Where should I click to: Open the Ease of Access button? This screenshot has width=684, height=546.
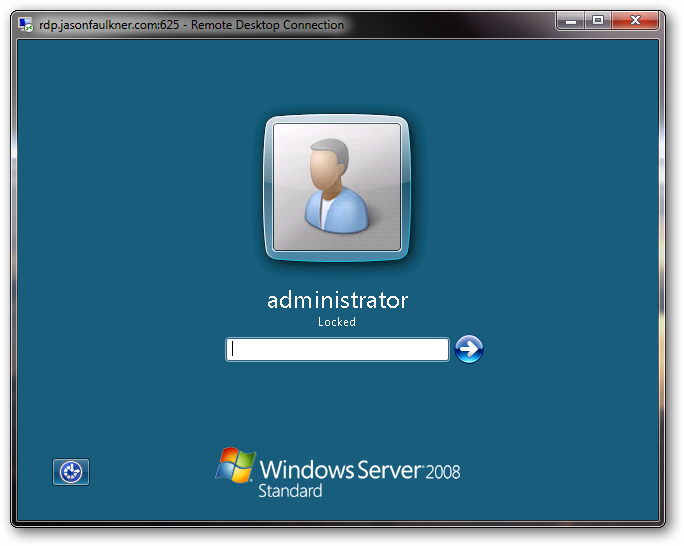[x=71, y=472]
